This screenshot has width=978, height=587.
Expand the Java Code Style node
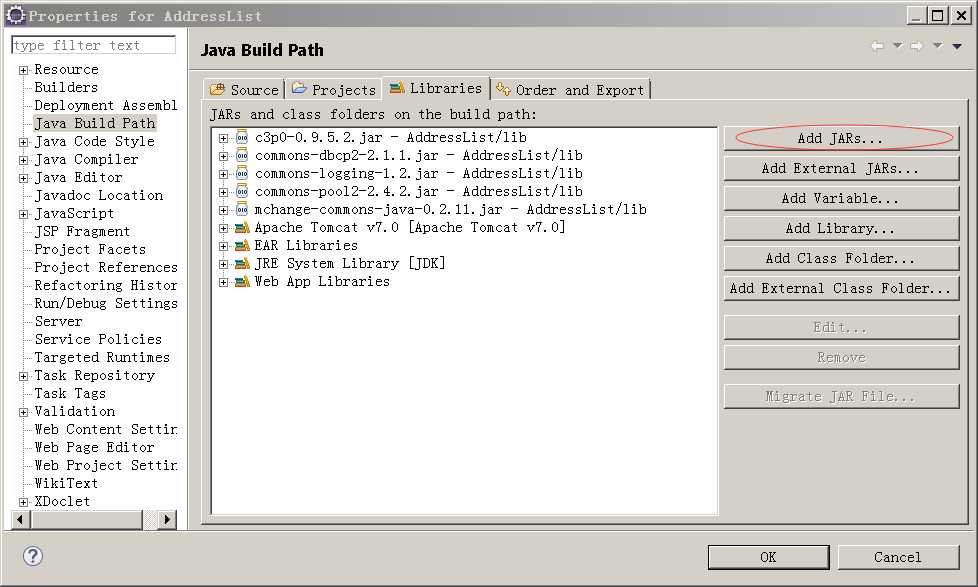[x=23, y=142]
